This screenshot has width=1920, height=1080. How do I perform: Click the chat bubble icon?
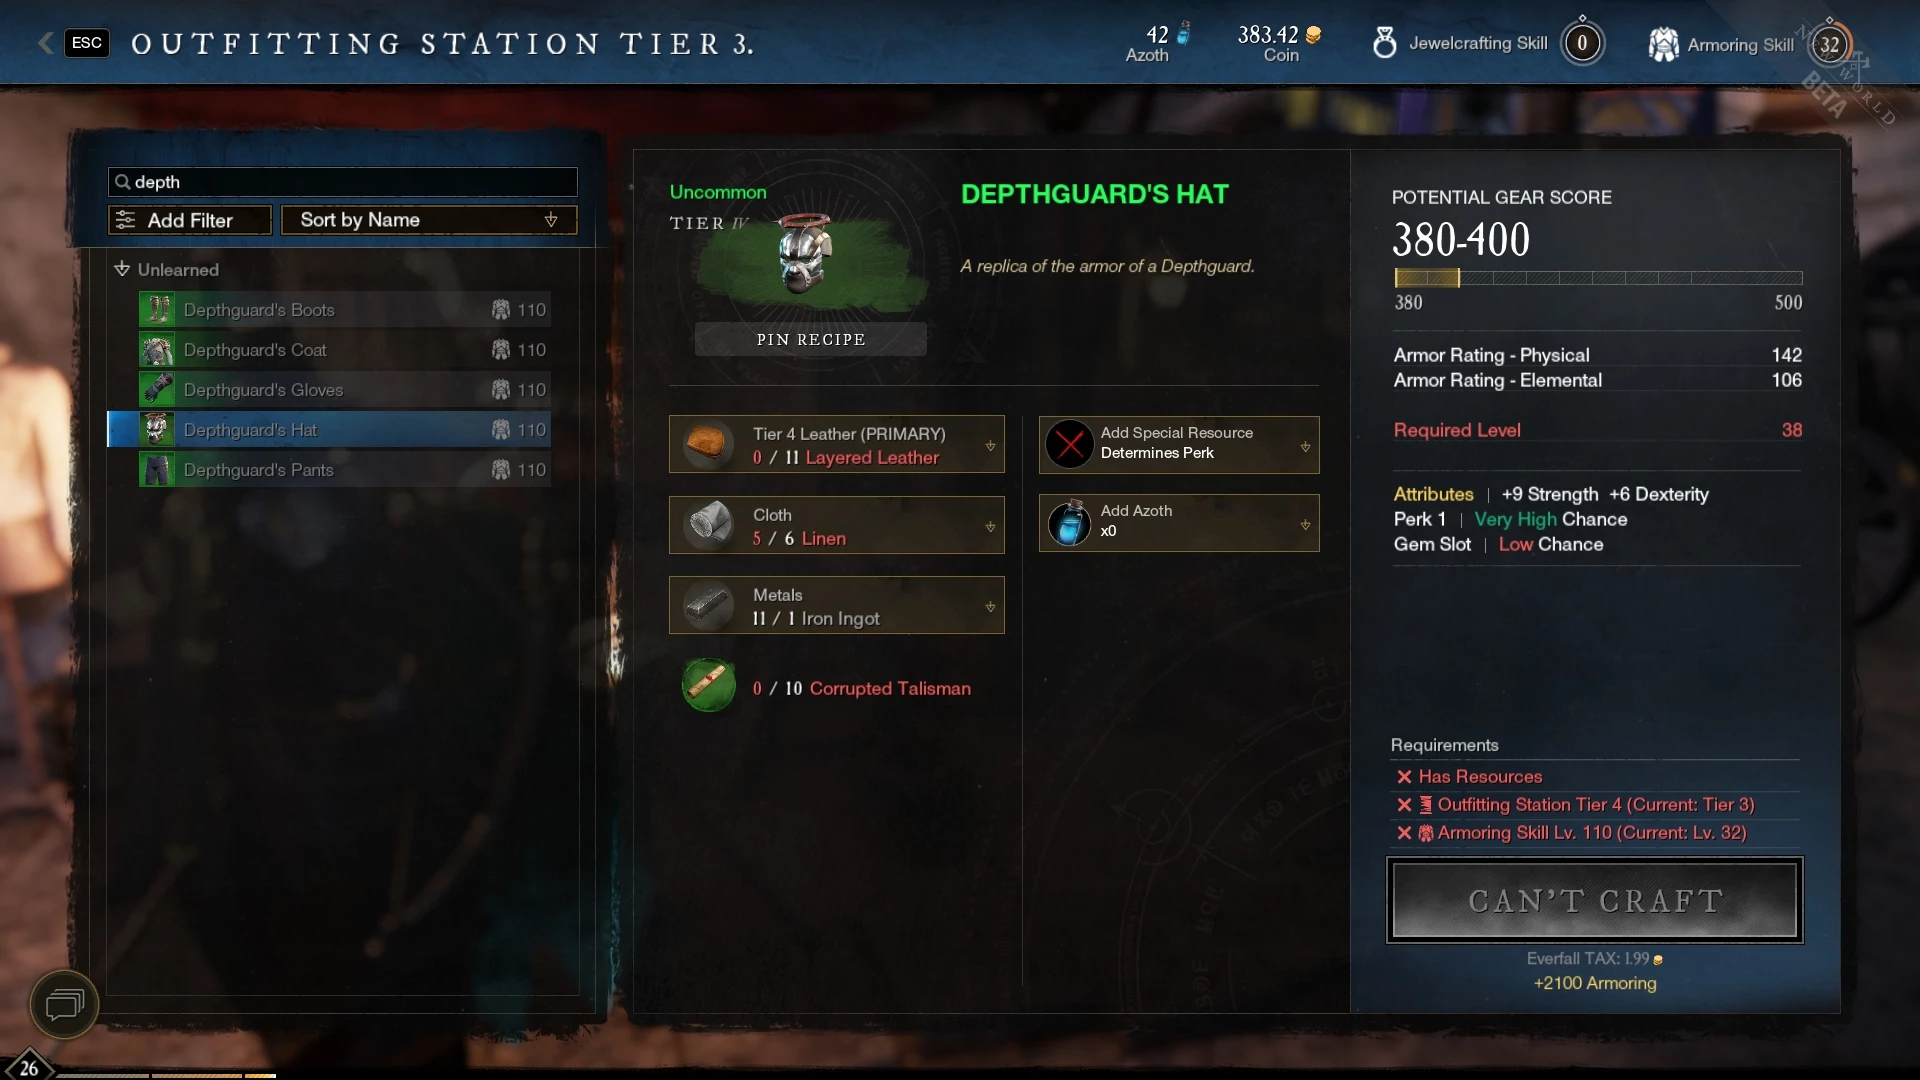(x=65, y=1004)
